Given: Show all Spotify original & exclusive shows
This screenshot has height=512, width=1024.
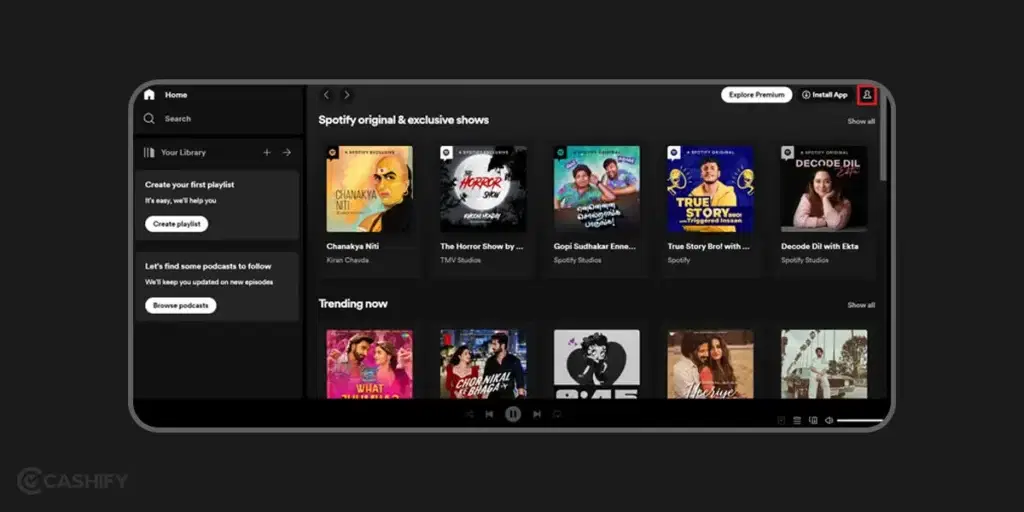Looking at the screenshot, I should coord(861,121).
